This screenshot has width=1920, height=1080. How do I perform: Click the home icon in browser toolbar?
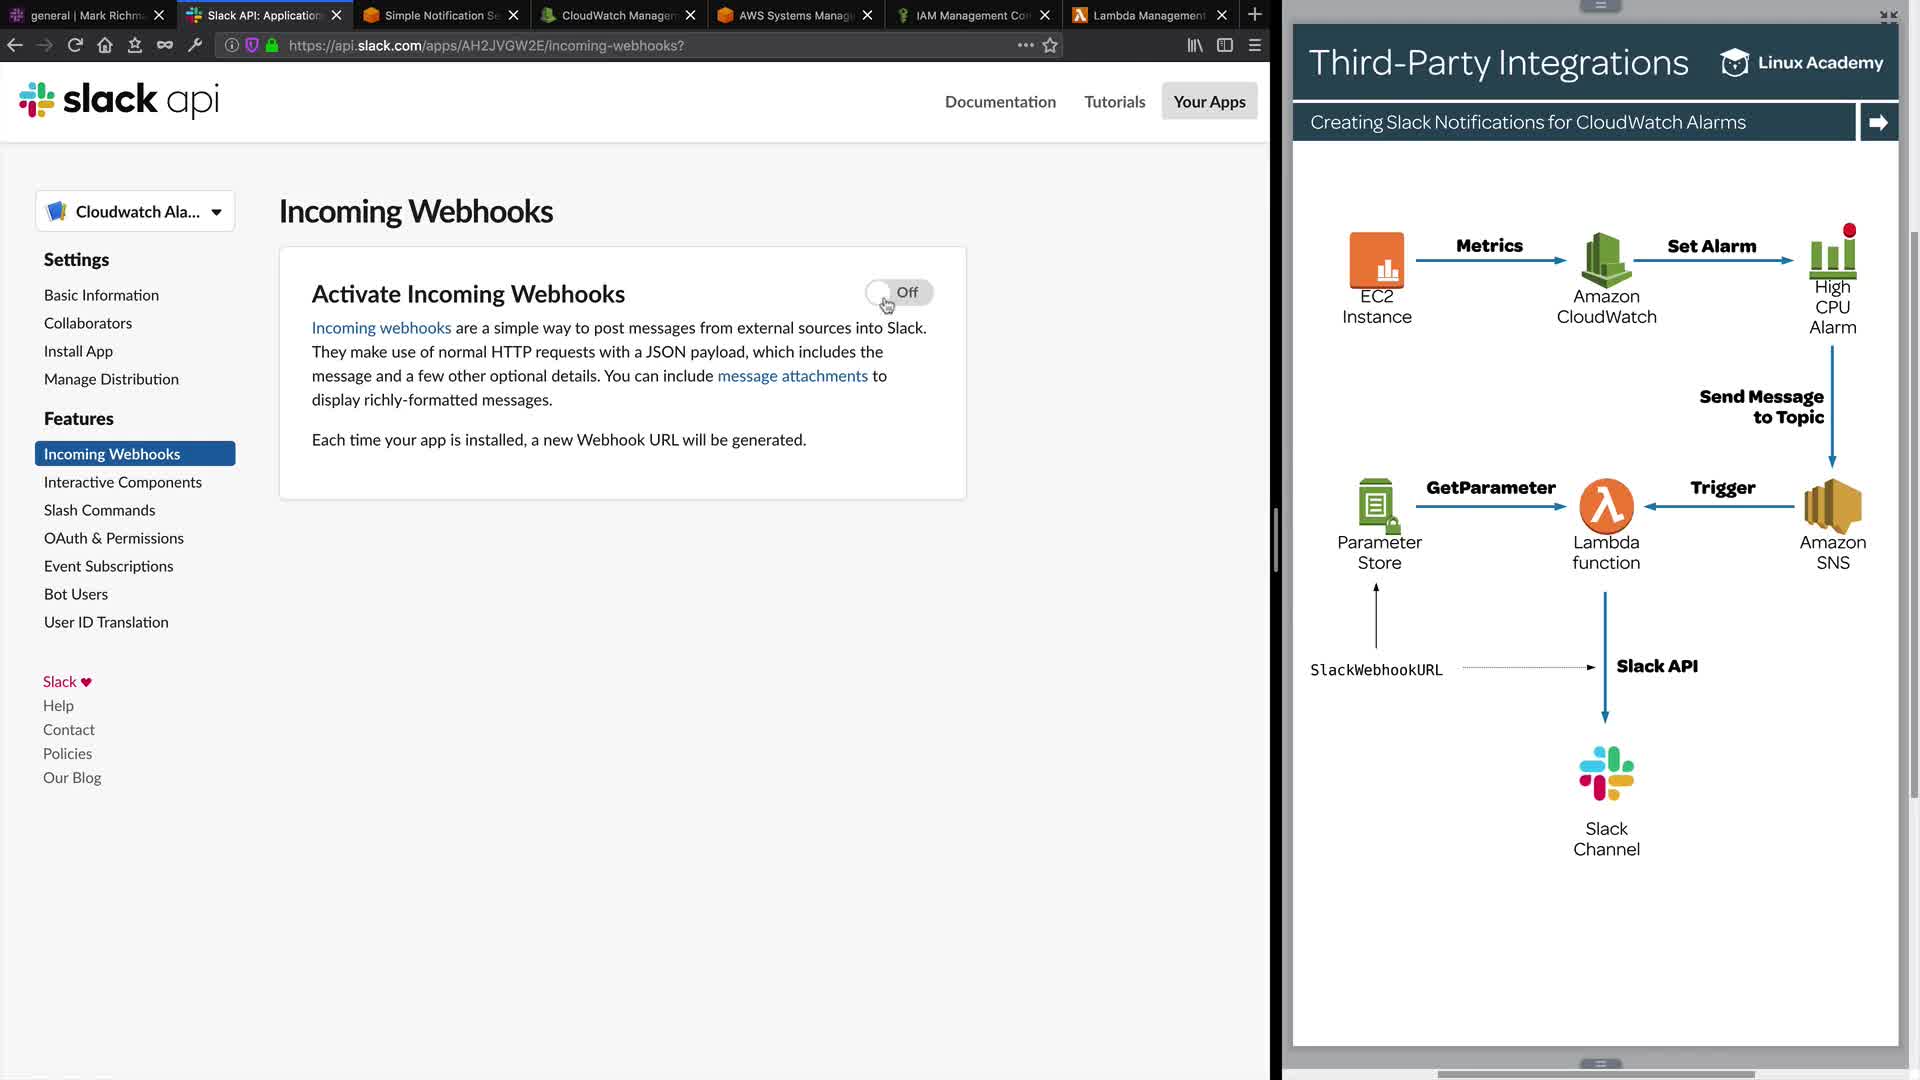[105, 45]
